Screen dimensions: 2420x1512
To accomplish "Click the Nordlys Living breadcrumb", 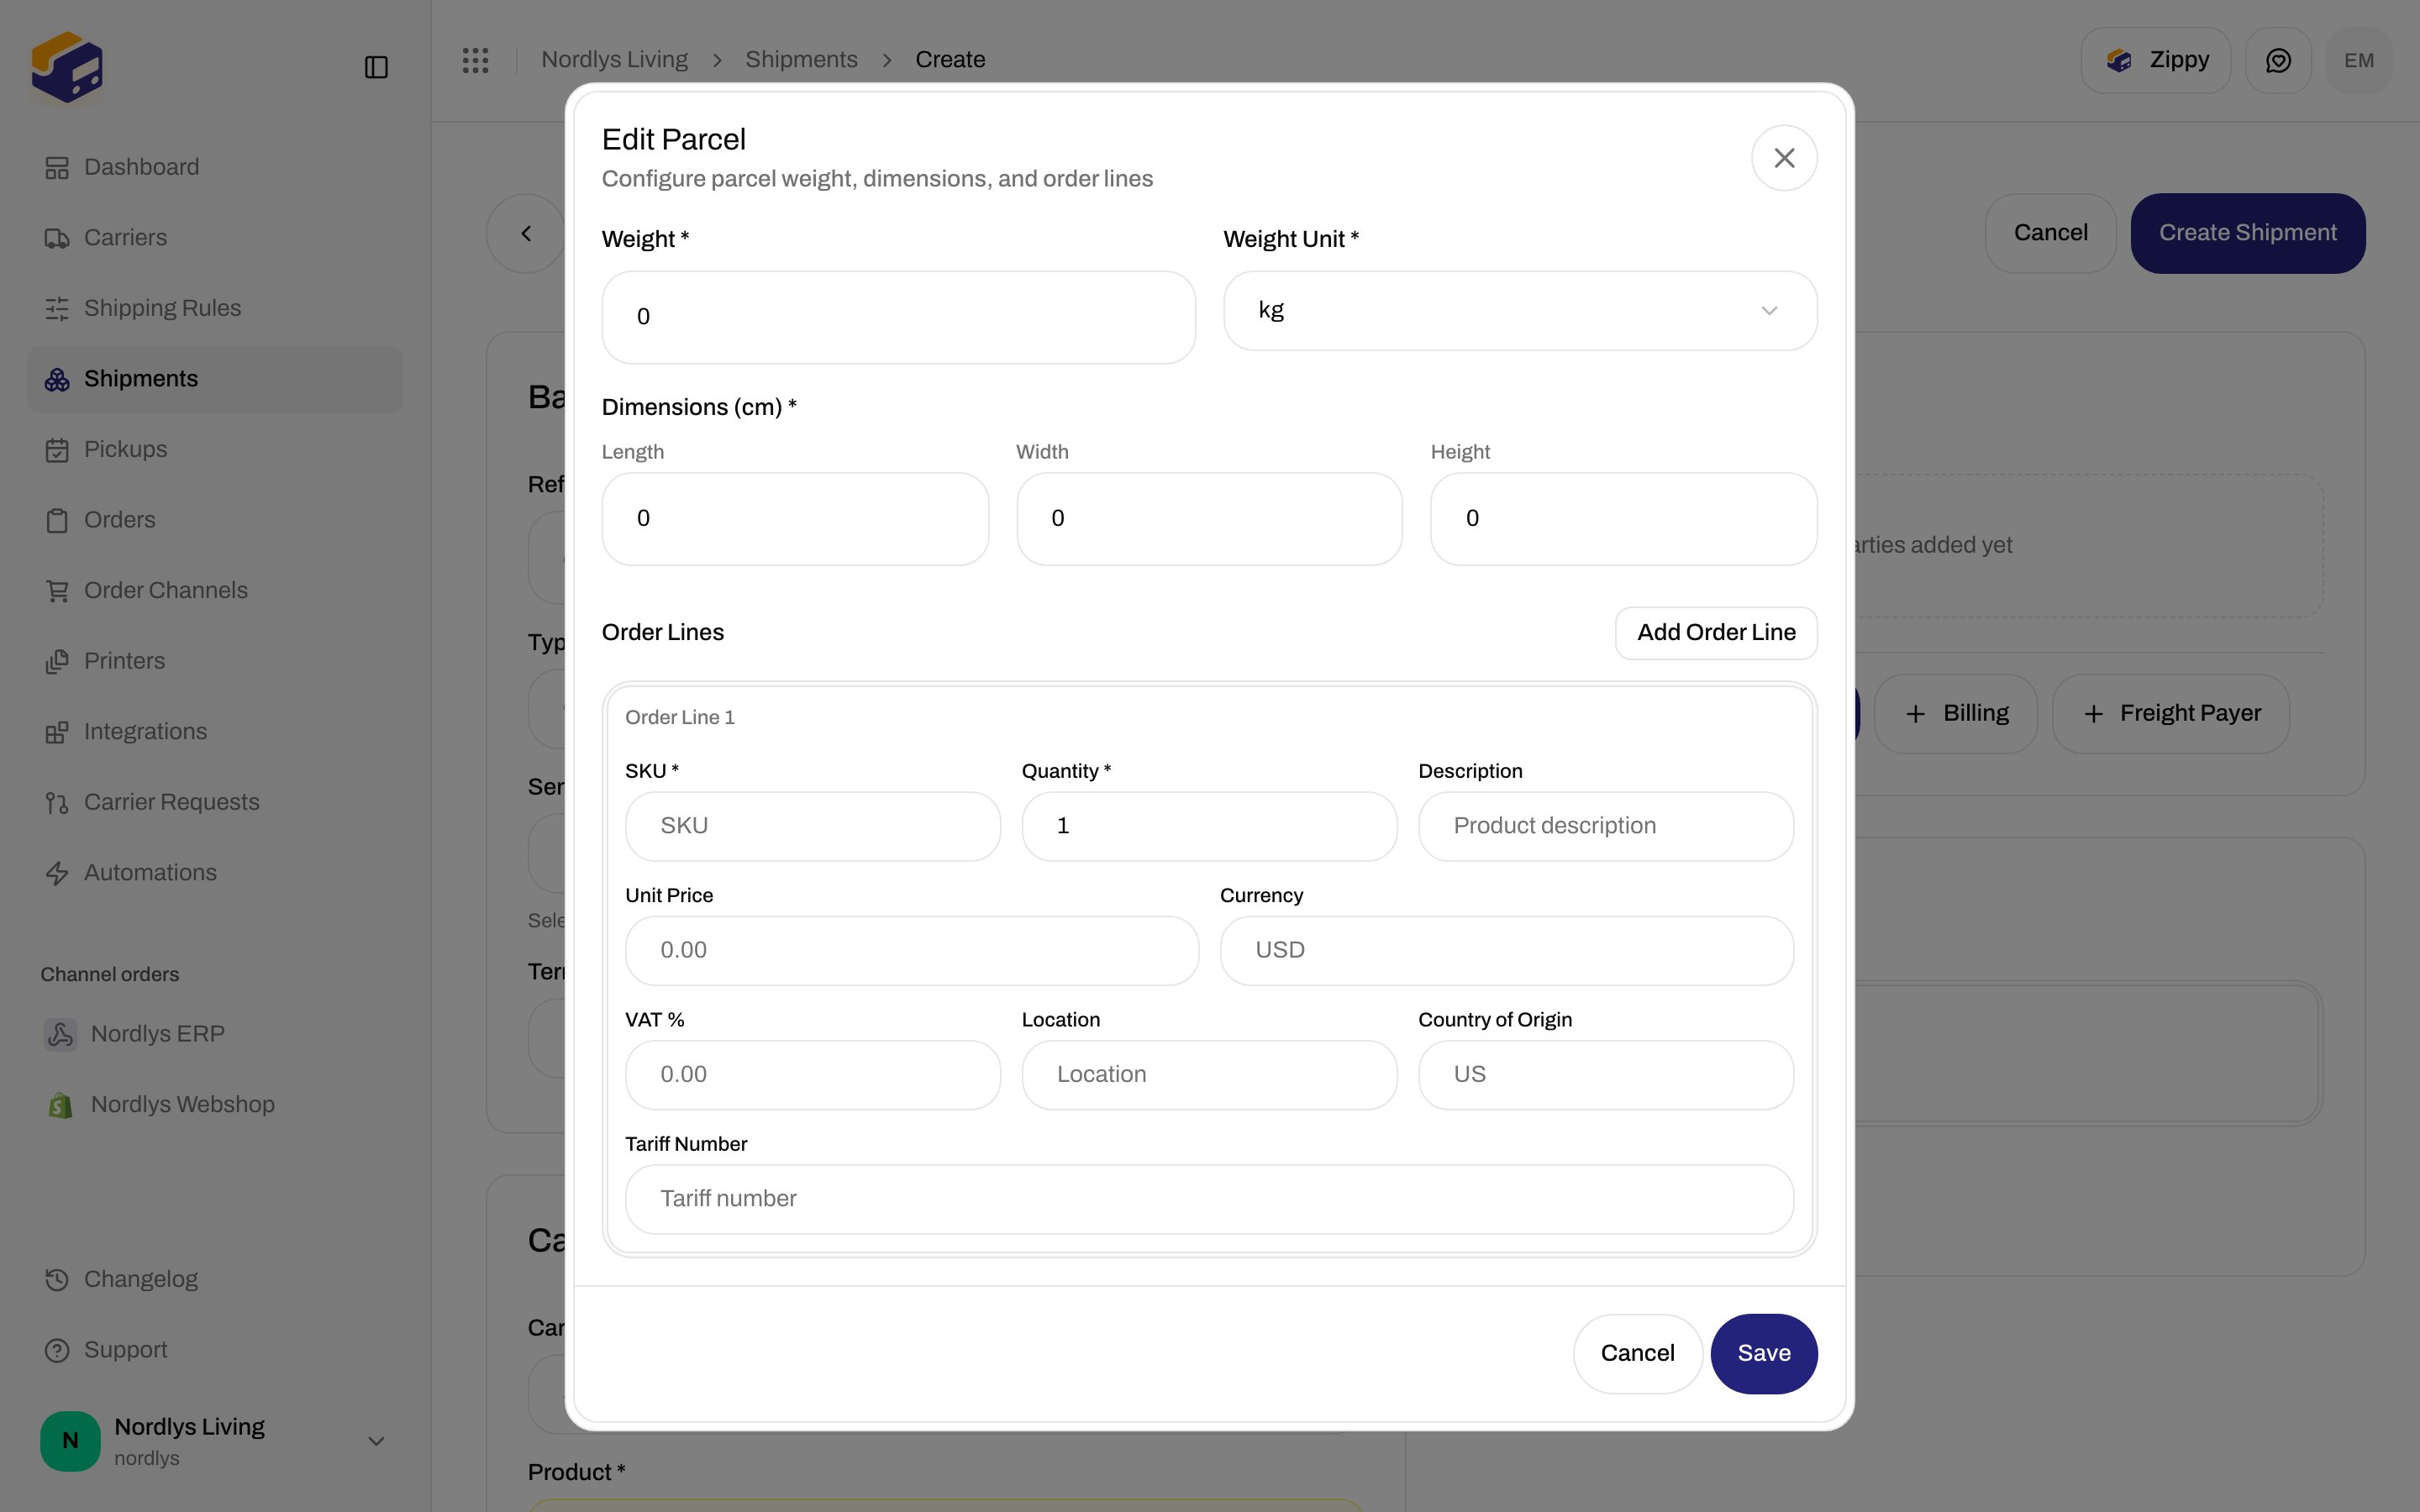I will click(614, 60).
